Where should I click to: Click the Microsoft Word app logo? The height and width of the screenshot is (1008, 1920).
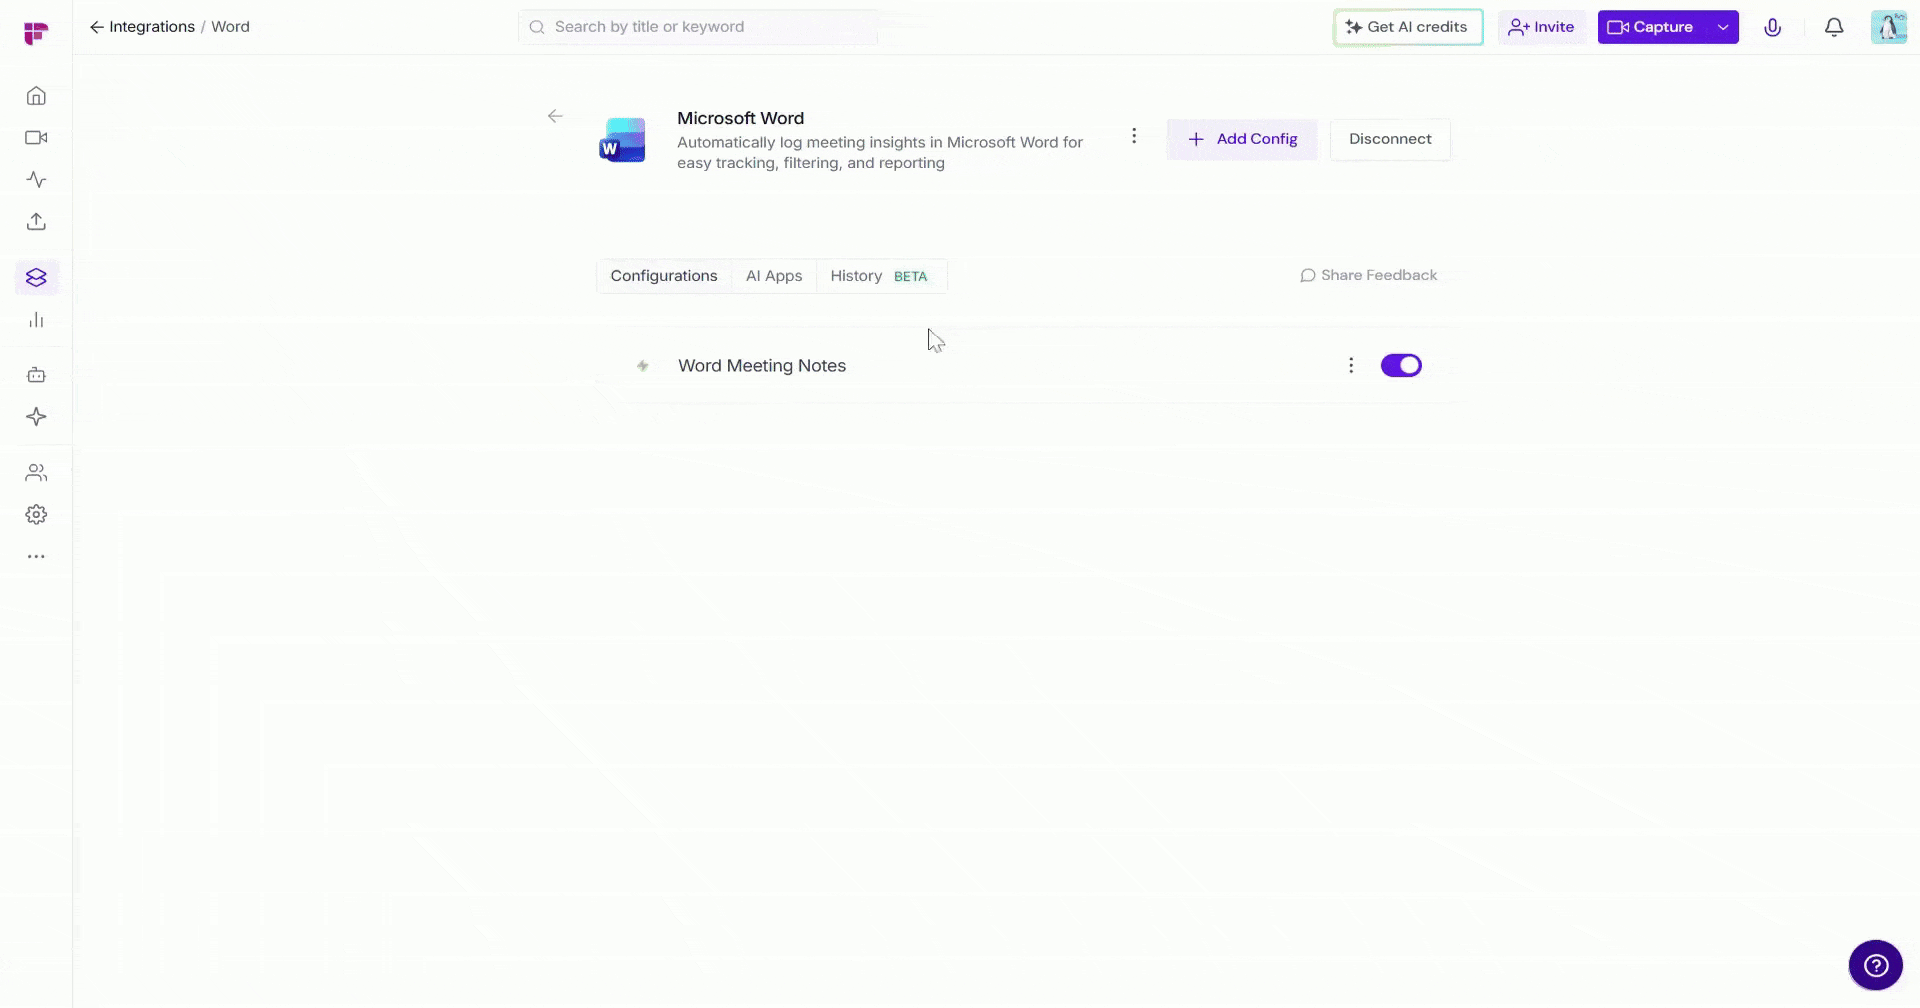click(x=622, y=141)
